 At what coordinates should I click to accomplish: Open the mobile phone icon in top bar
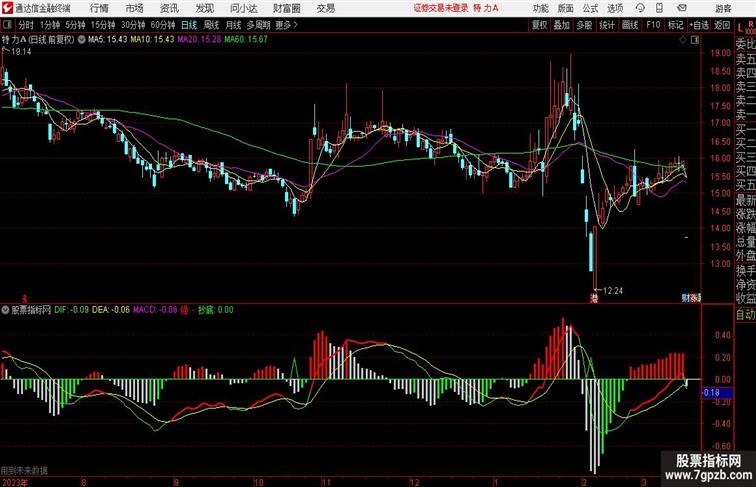tap(659, 8)
